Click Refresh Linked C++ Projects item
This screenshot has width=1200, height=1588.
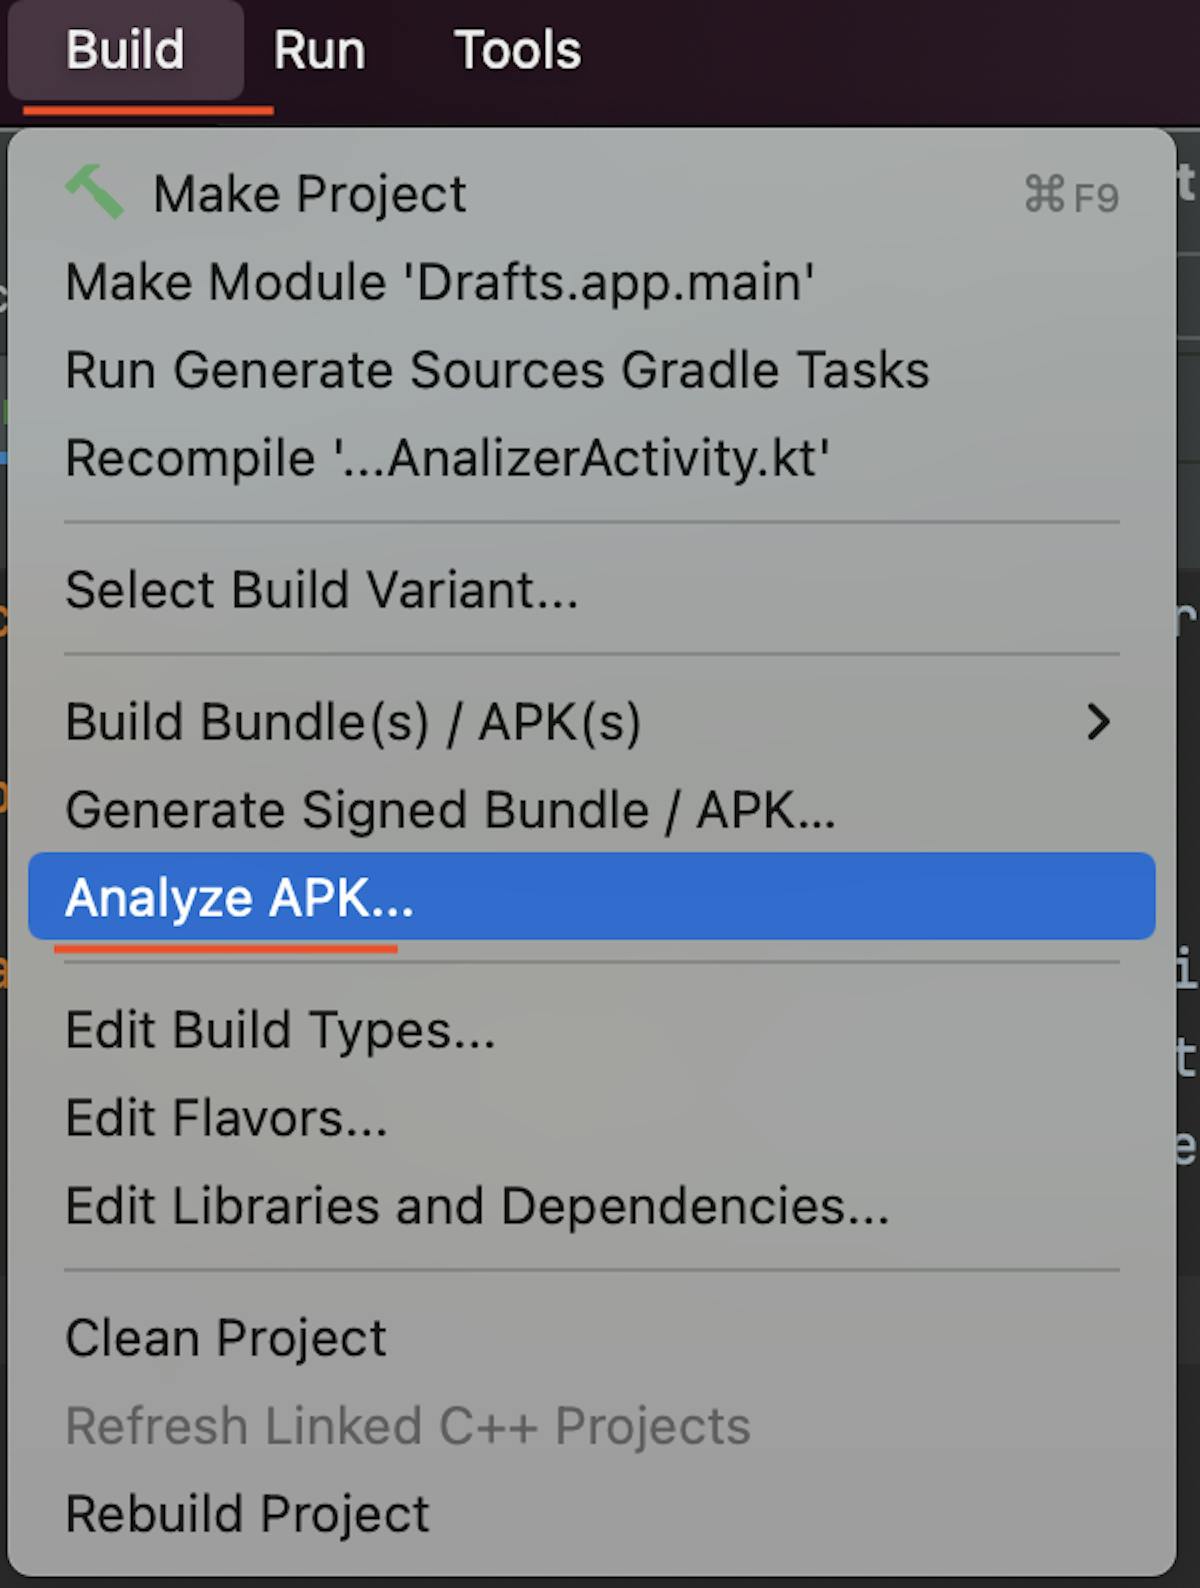click(407, 1426)
